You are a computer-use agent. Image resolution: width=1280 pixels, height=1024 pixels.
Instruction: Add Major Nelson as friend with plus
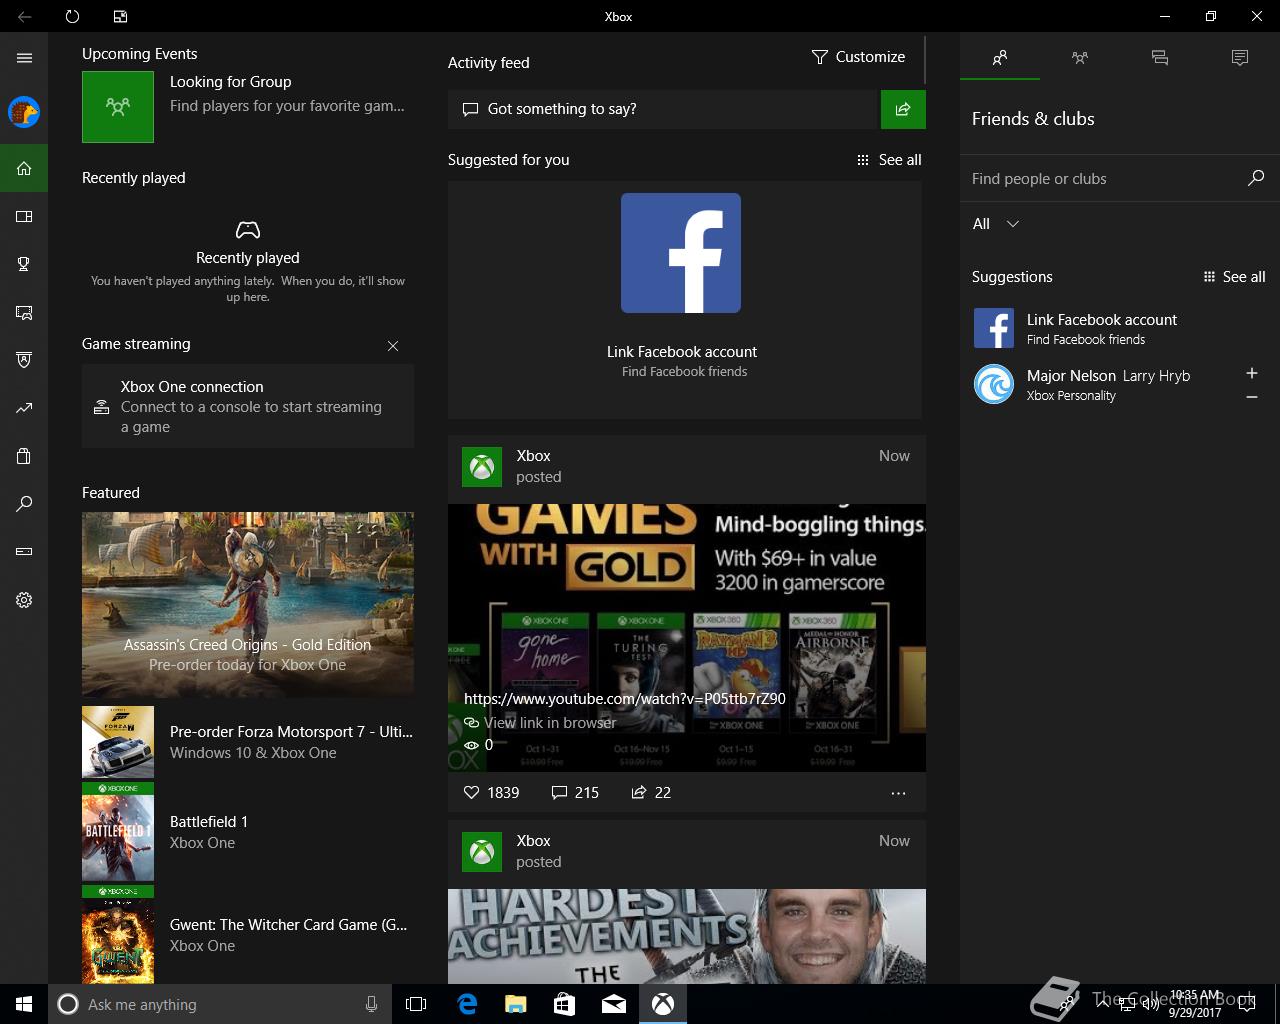pyautogui.click(x=1251, y=373)
